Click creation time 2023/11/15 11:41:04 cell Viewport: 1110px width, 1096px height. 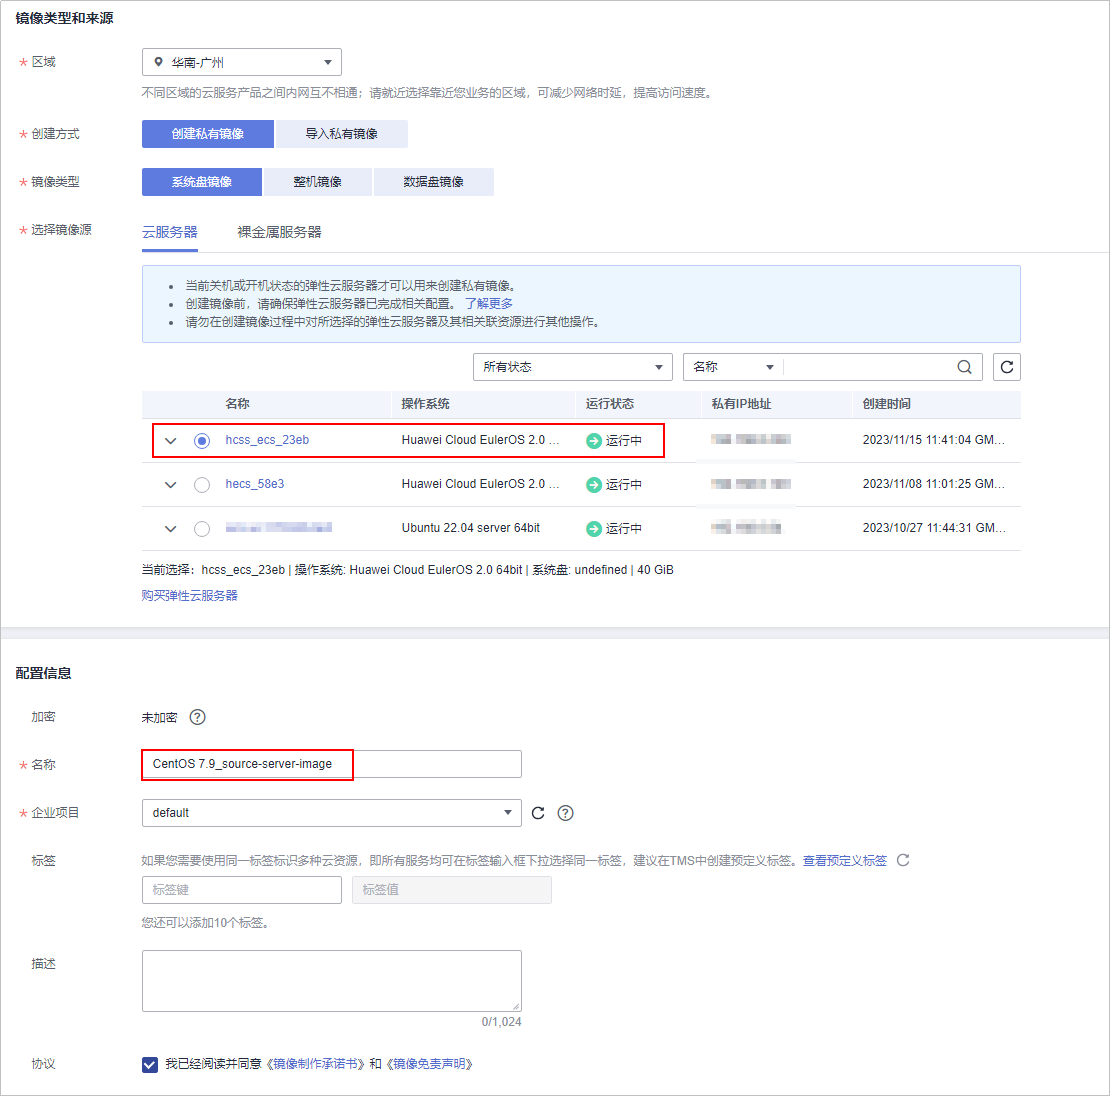pos(934,440)
